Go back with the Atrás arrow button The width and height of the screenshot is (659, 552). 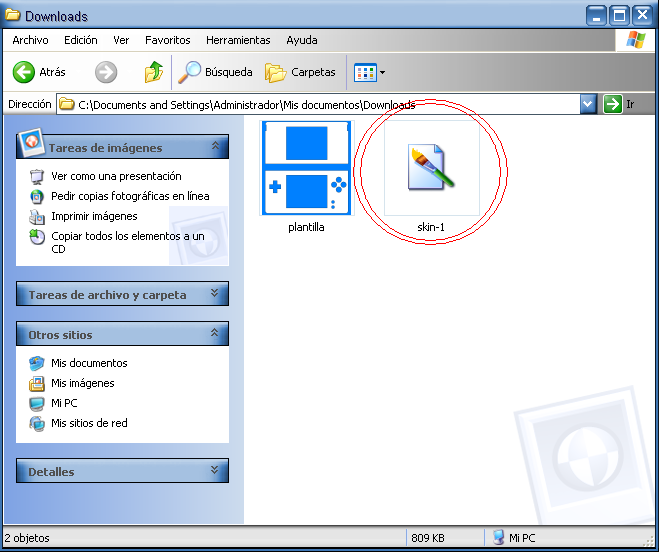pos(39,72)
